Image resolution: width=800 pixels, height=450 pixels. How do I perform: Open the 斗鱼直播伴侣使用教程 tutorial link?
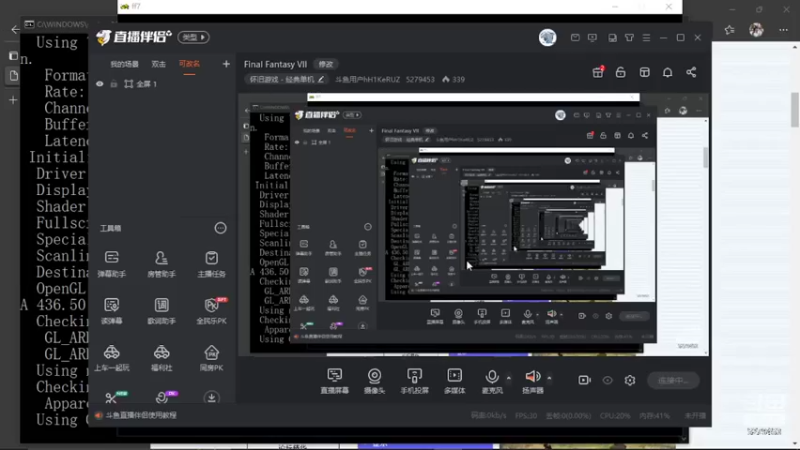(140, 415)
